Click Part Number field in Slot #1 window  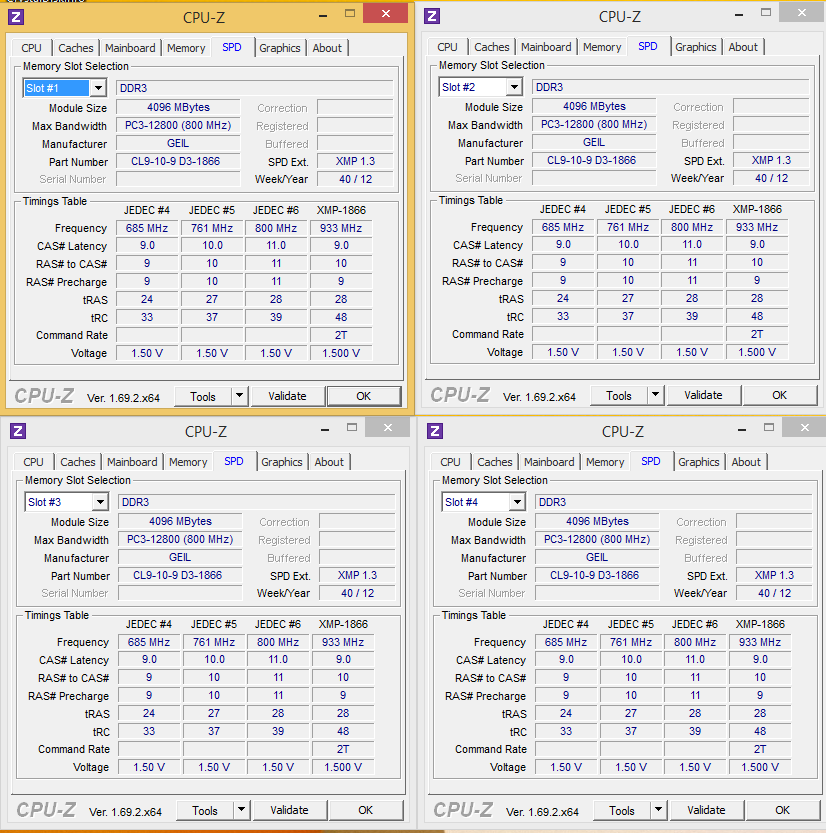coord(178,162)
